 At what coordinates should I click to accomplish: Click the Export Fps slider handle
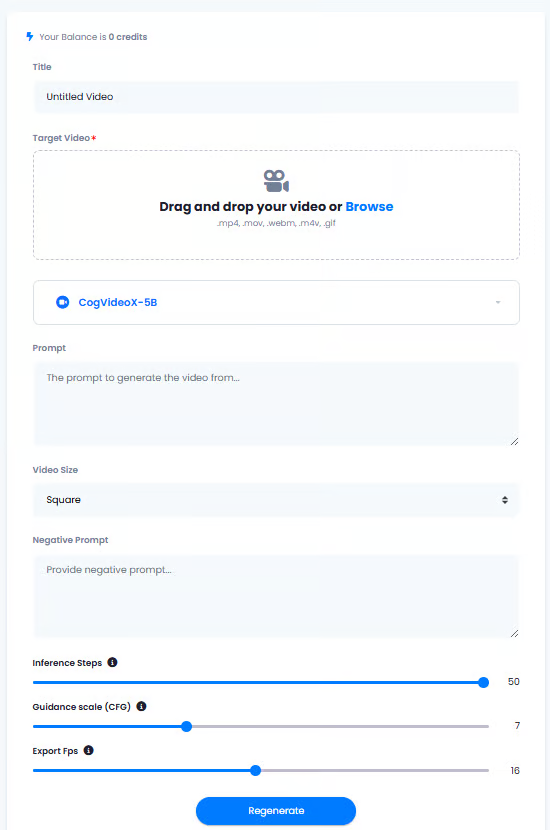point(256,770)
